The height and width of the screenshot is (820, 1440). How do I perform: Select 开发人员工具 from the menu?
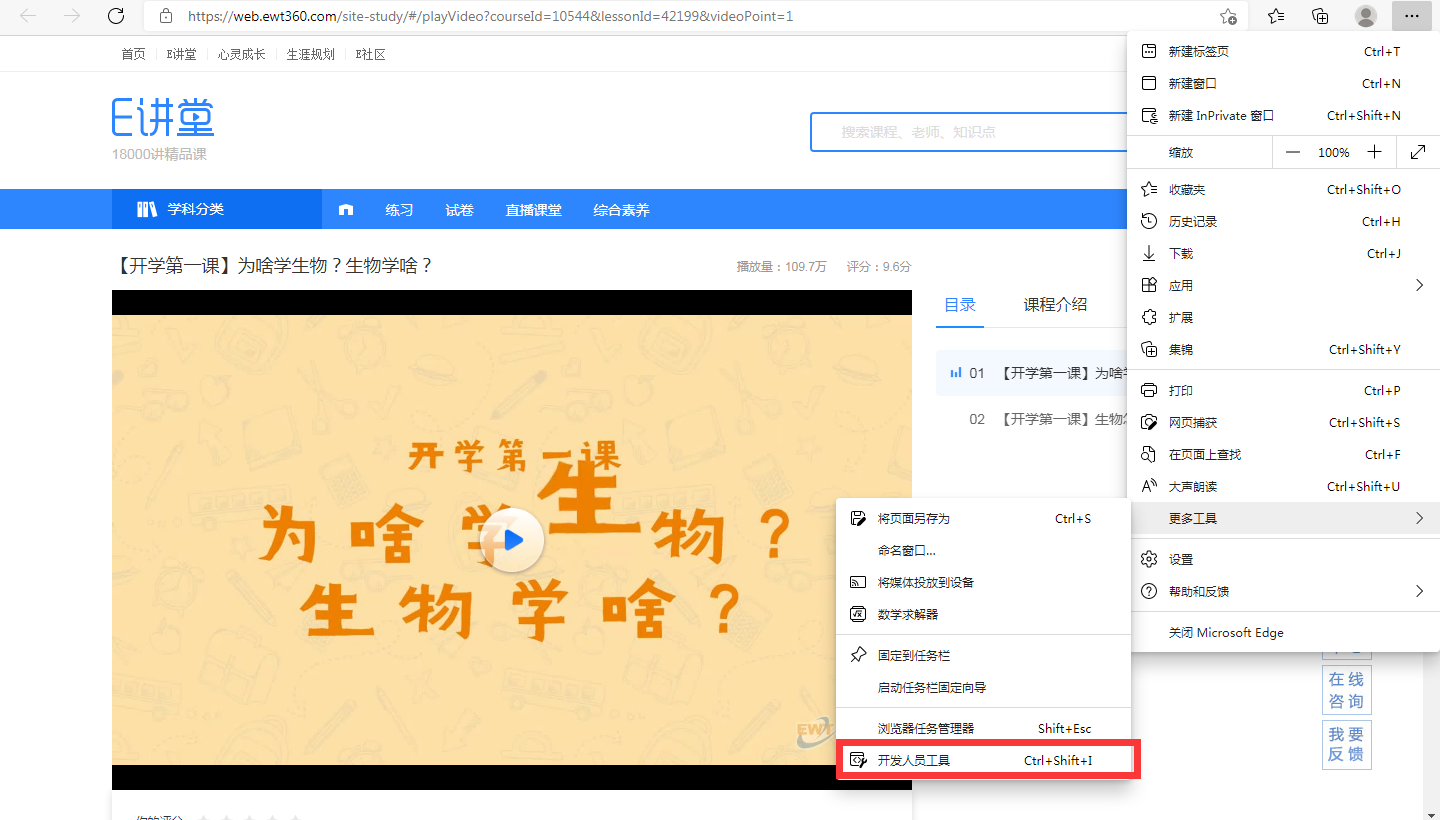912,760
